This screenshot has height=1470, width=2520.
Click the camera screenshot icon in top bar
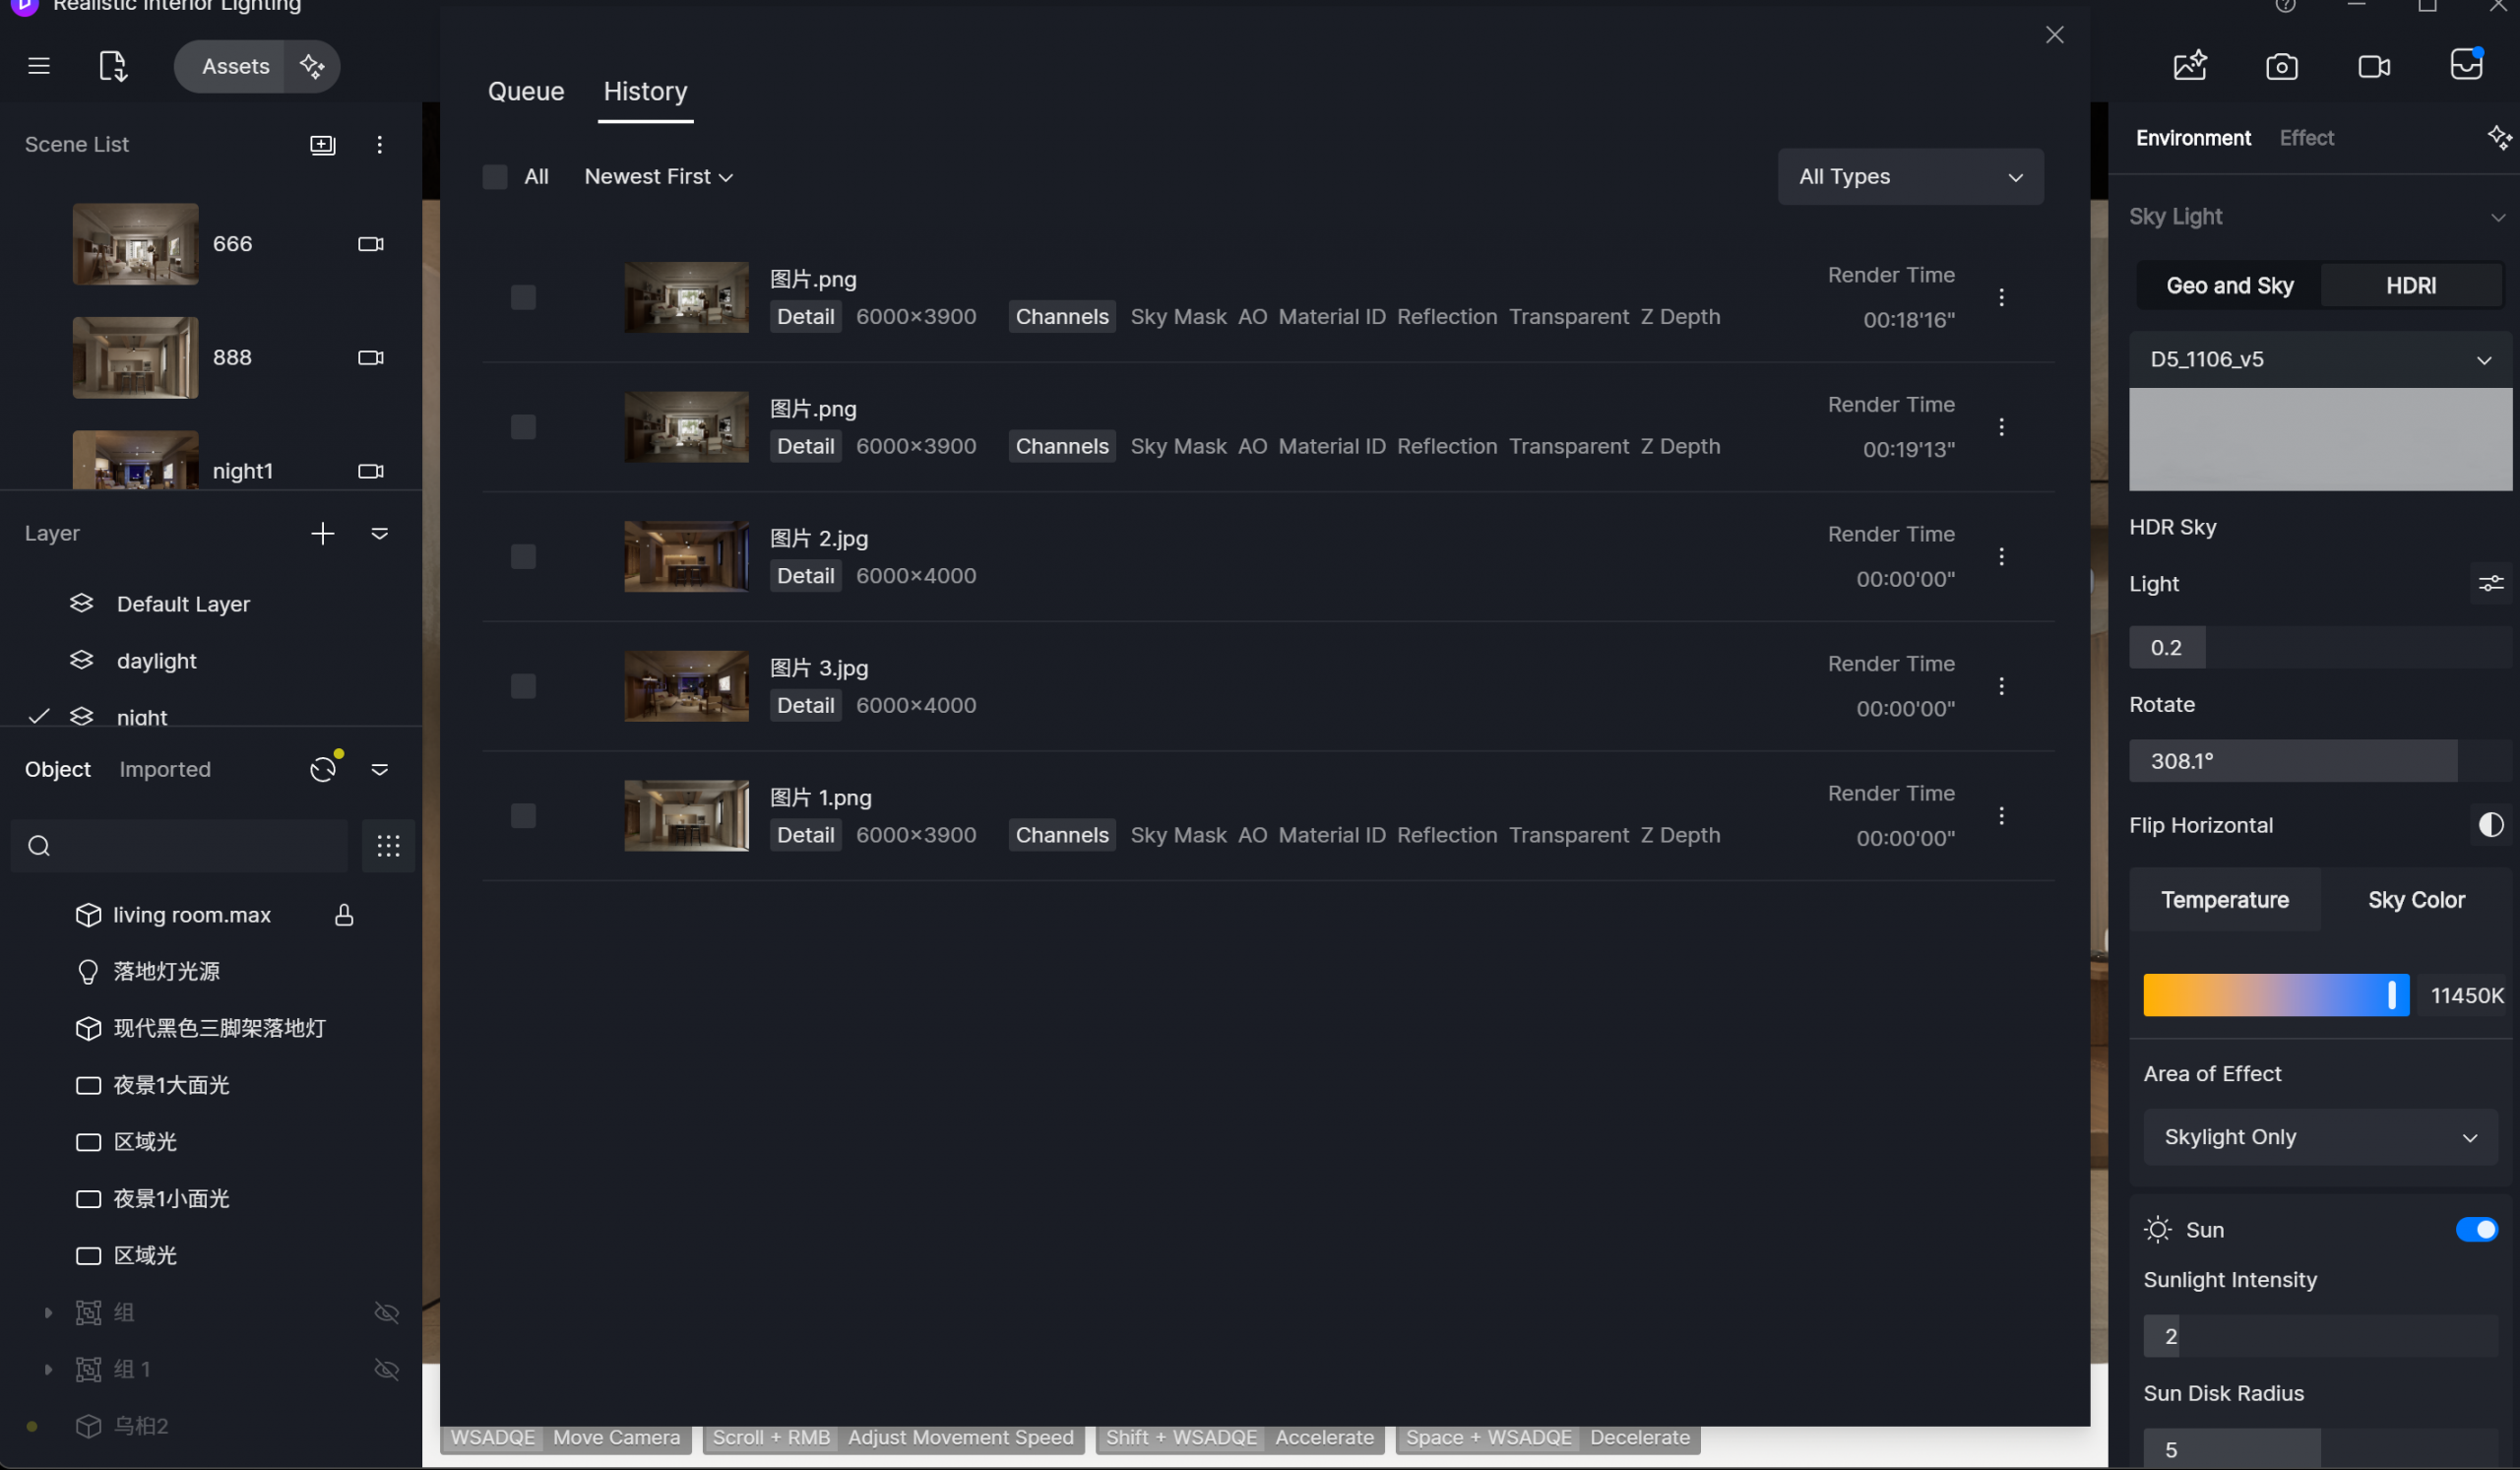2281,67
